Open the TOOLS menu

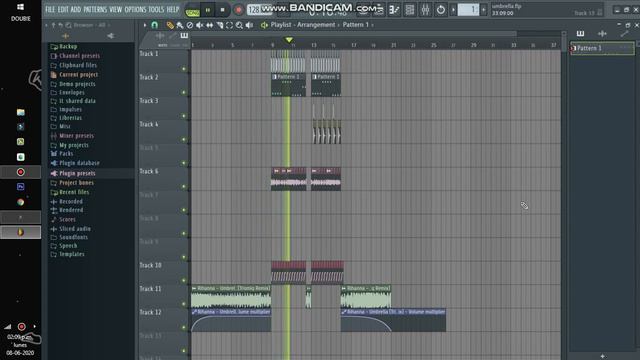coord(156,9)
